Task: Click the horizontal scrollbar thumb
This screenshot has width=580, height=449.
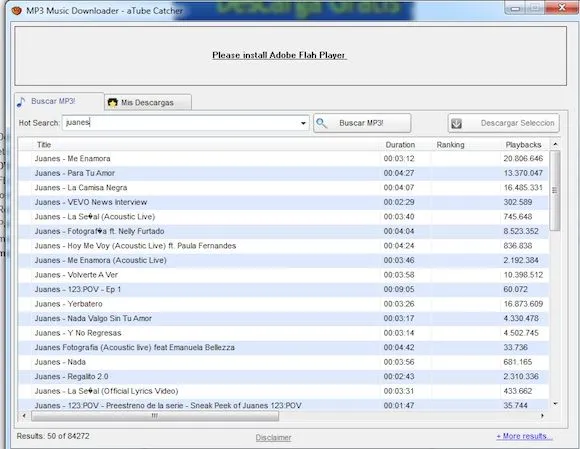Action: coord(155,416)
